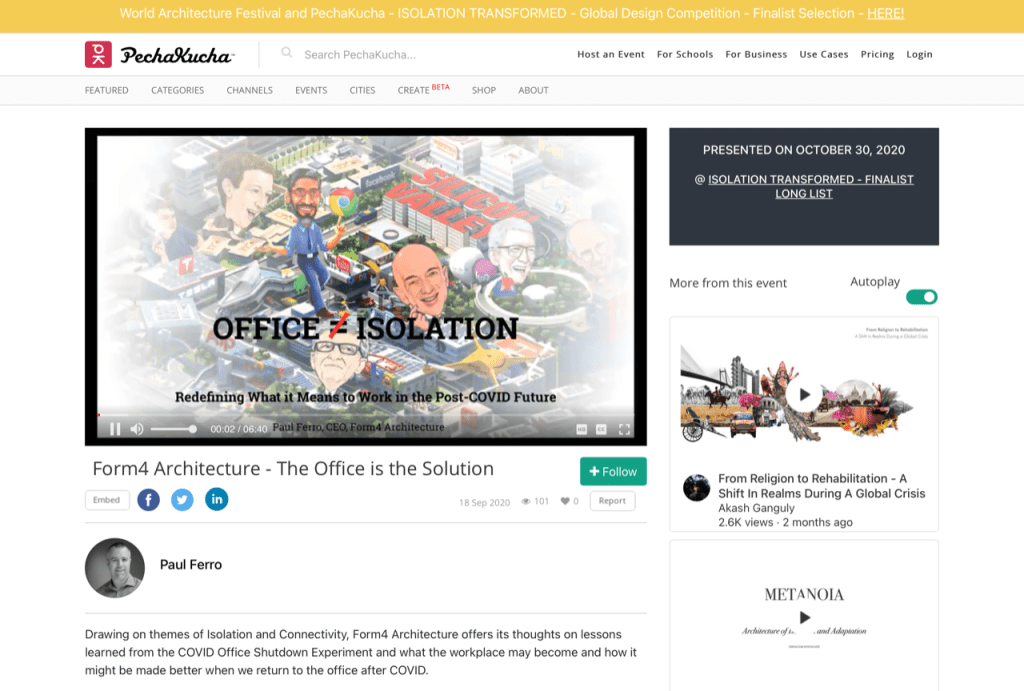Share on LinkedIn icon

pos(217,500)
